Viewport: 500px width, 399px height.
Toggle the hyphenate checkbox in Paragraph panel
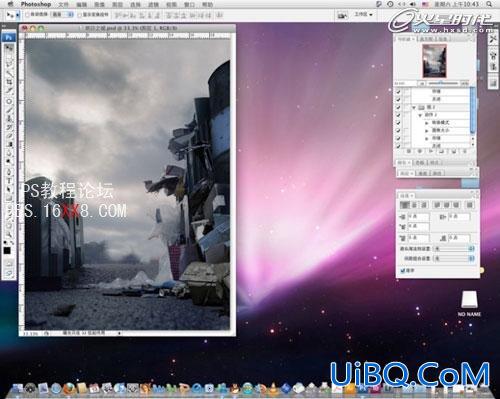403,270
